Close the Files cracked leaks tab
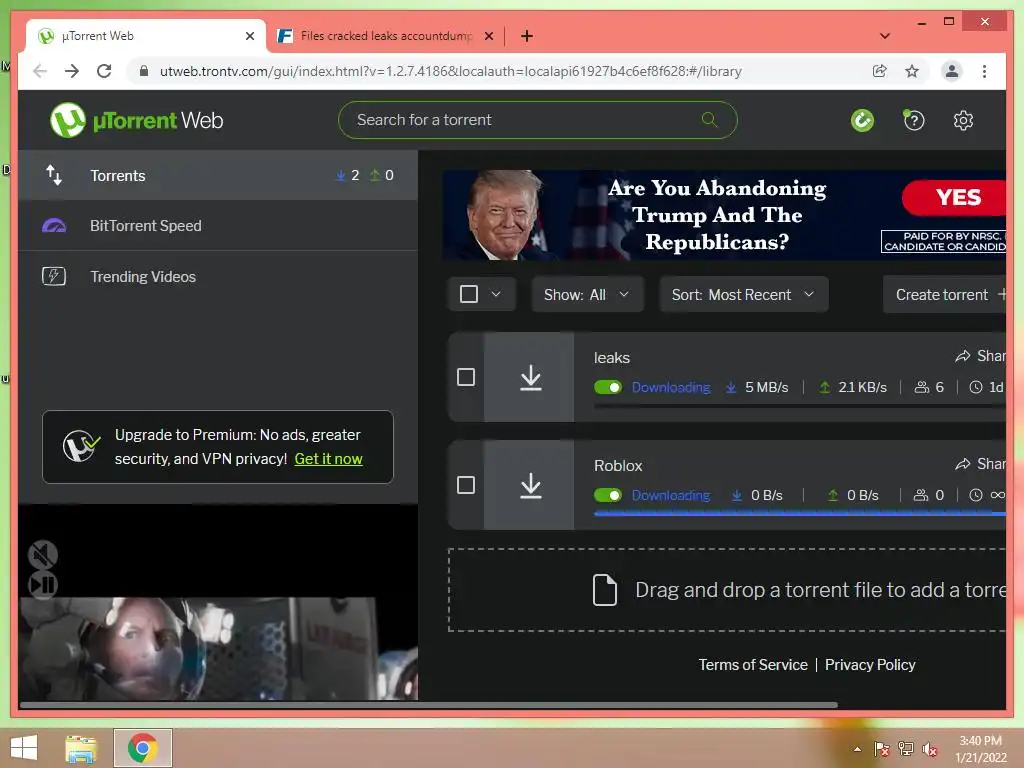This screenshot has height=768, width=1024. pos(488,36)
